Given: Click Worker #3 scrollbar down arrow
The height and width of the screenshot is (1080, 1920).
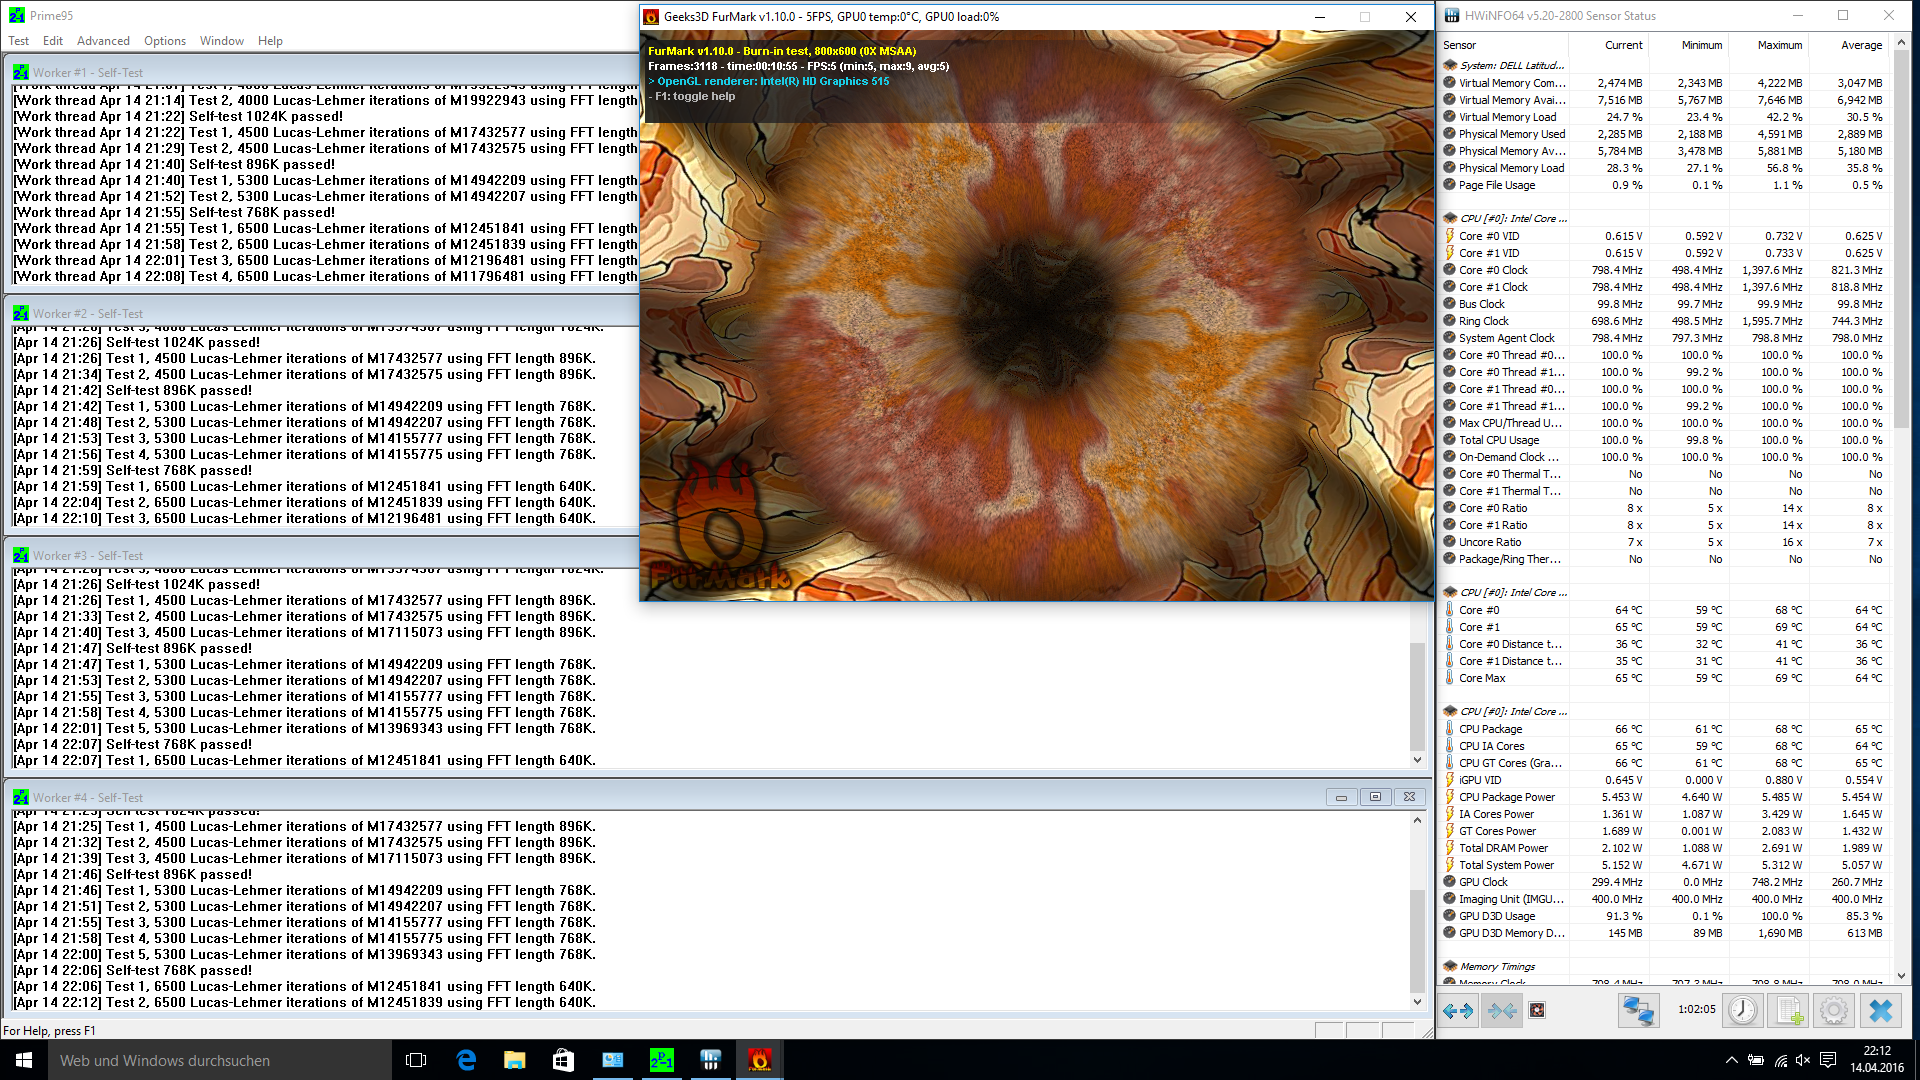Looking at the screenshot, I should [x=1417, y=760].
